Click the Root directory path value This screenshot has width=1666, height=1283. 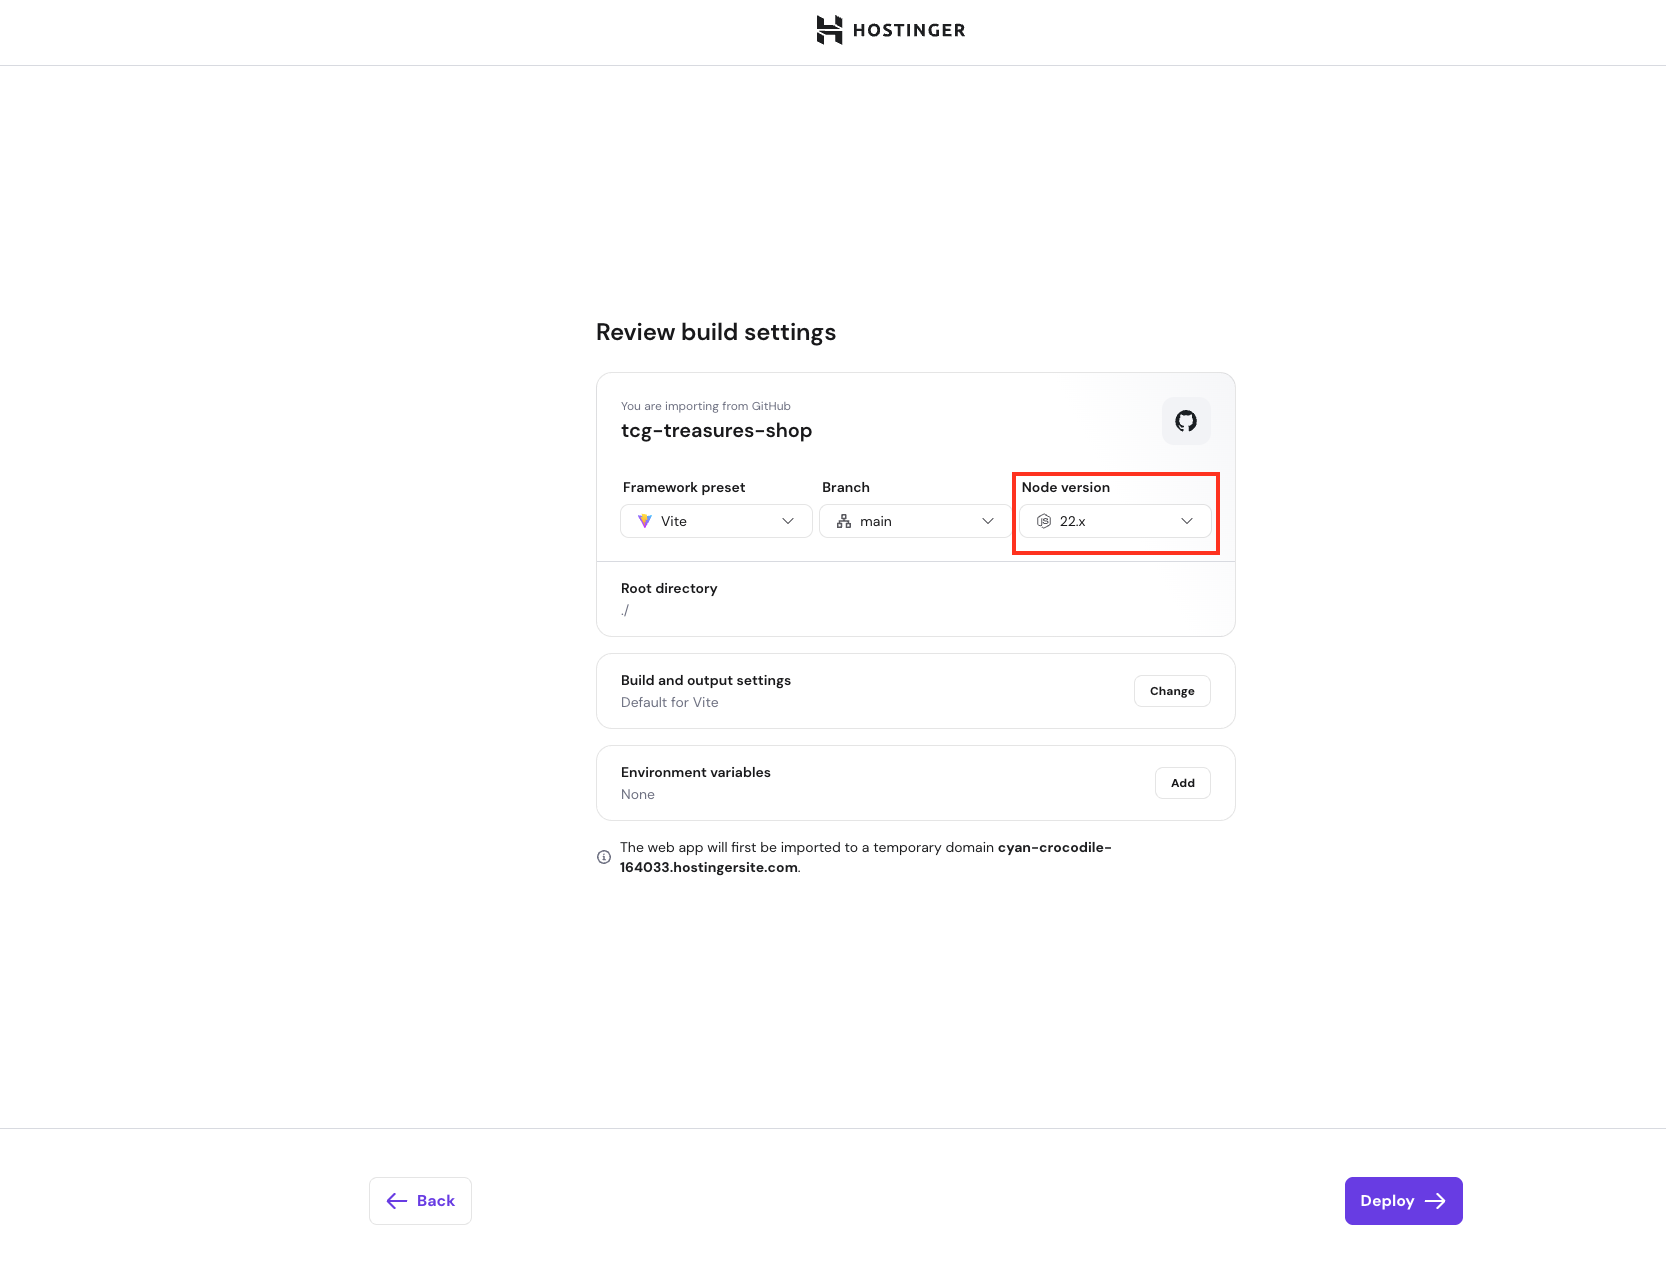coord(625,610)
